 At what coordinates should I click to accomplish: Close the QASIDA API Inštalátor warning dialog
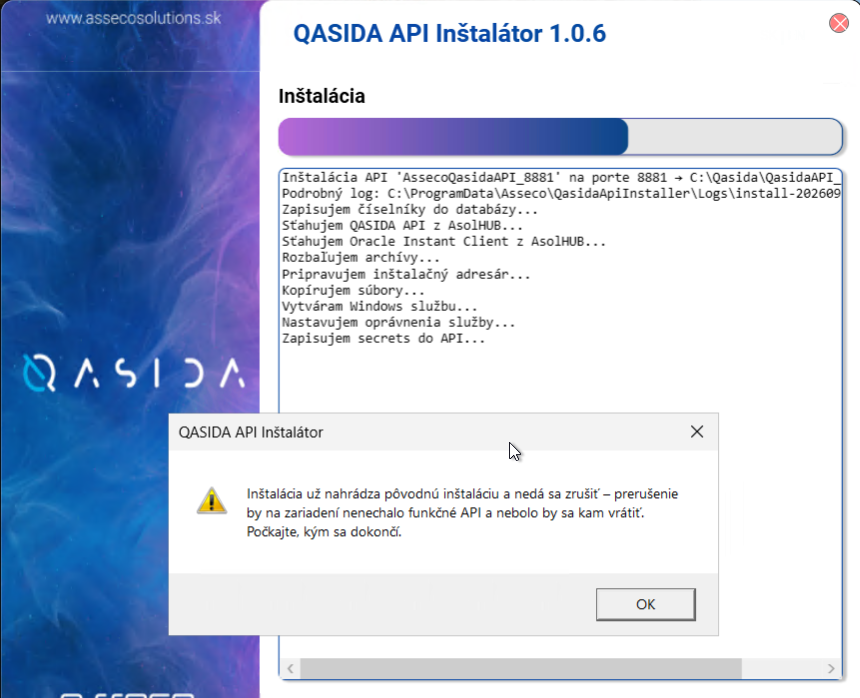[x=697, y=432]
